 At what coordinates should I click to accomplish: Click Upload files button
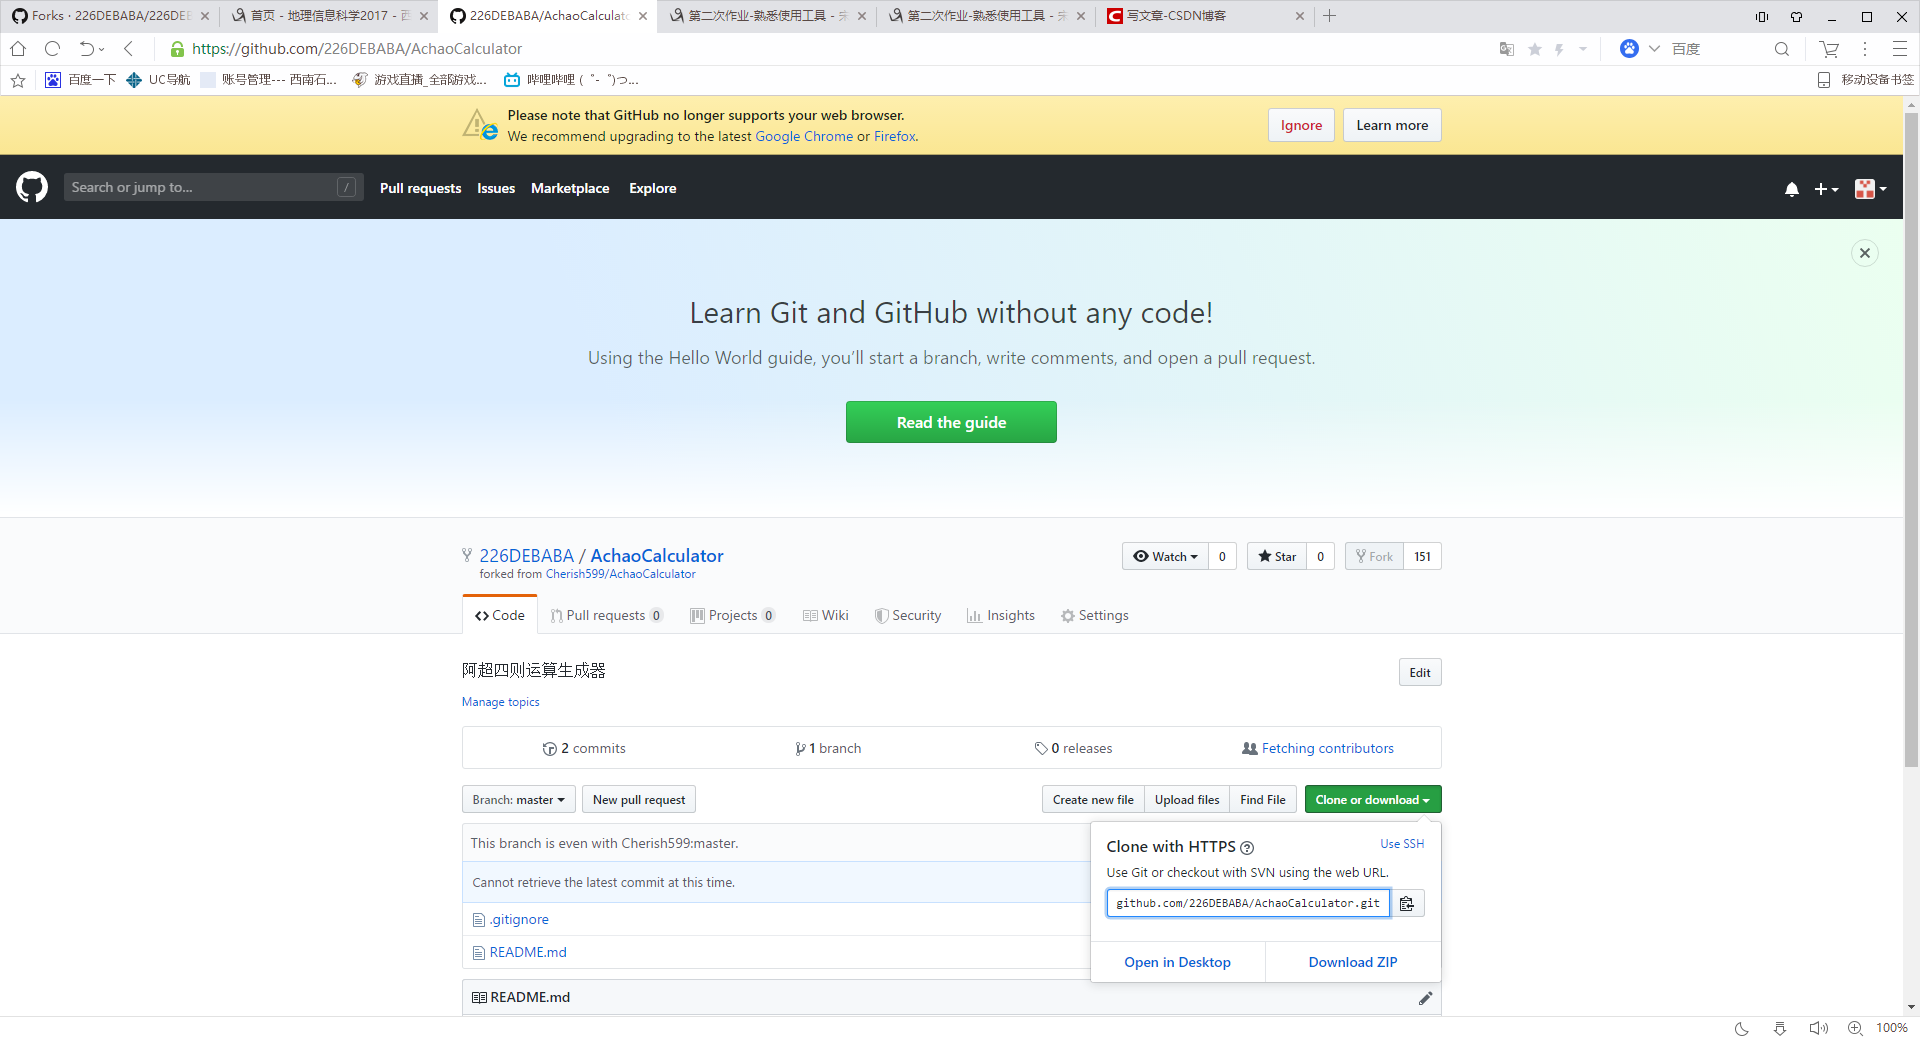click(x=1187, y=799)
